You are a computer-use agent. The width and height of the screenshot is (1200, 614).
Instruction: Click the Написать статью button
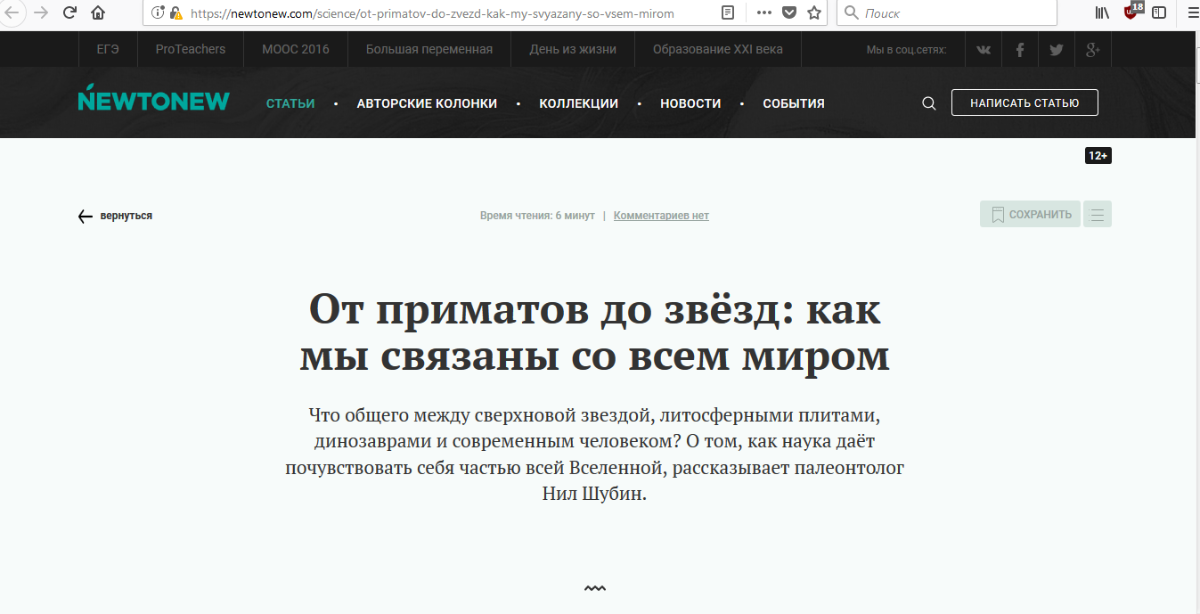[1024, 103]
